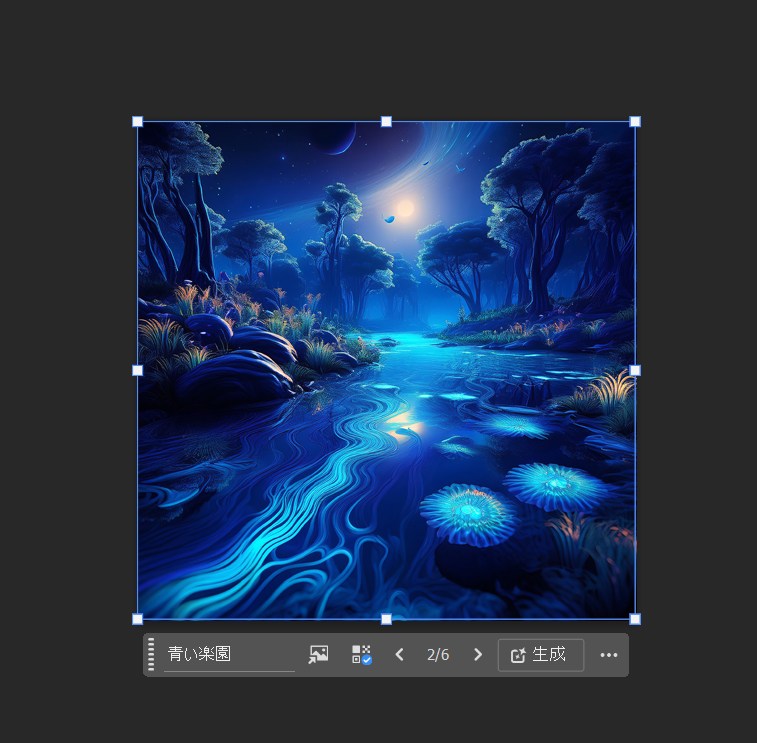Screen dimensions: 757x743
Task: Click the 2/6 variation counter
Action: tap(438, 655)
